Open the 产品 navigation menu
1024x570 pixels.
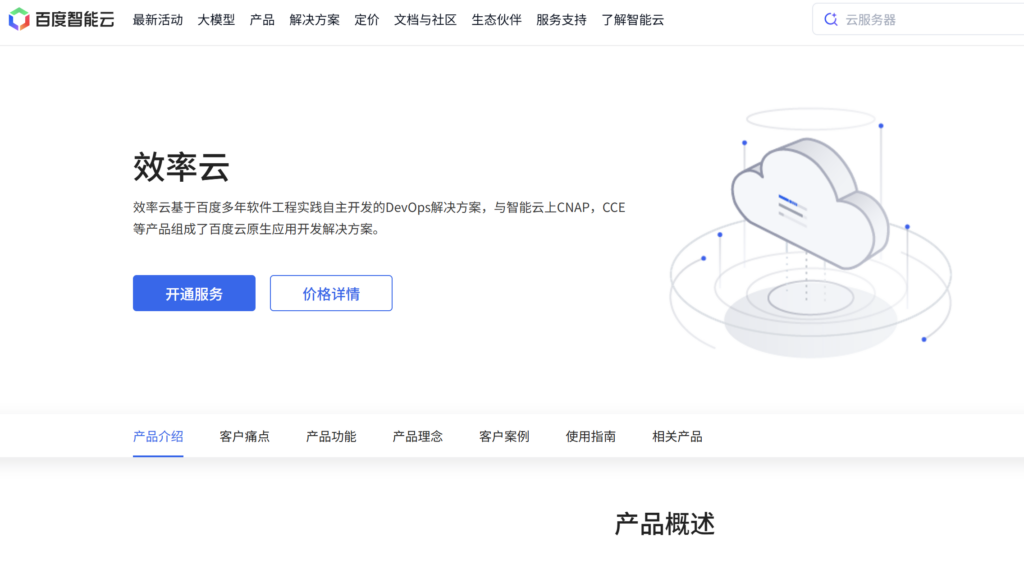262,20
